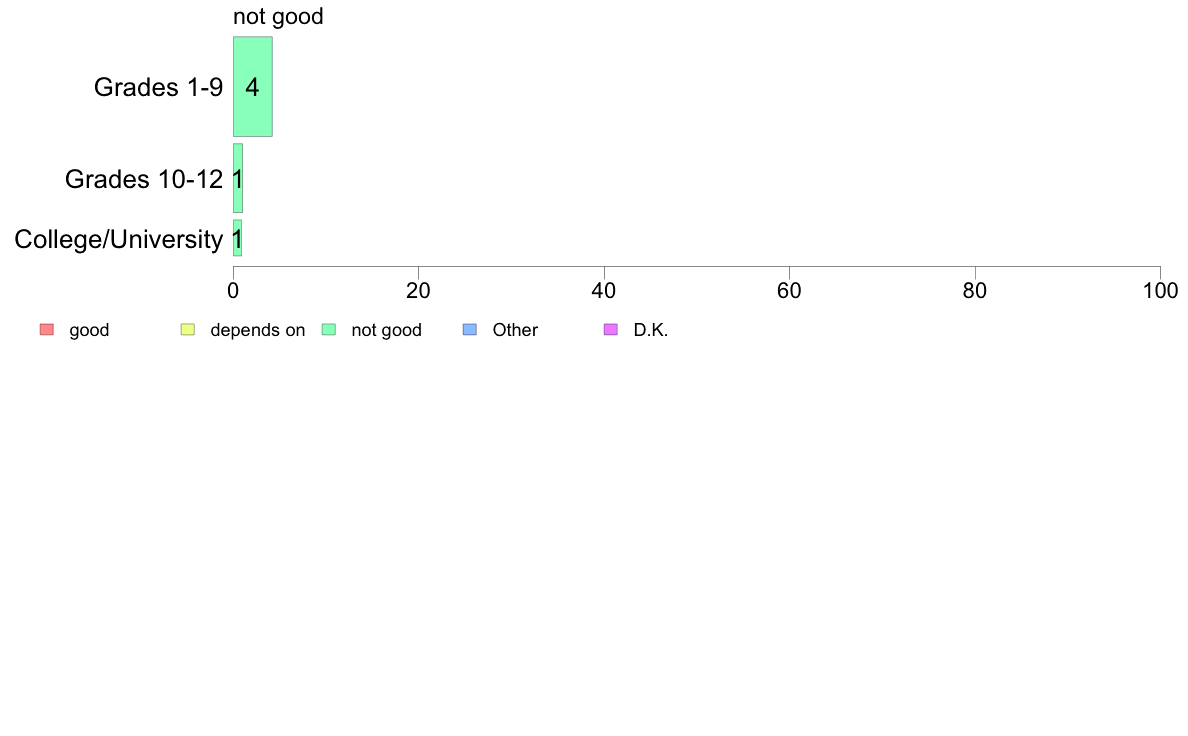Click the value 4 inside the bar

coord(252,87)
